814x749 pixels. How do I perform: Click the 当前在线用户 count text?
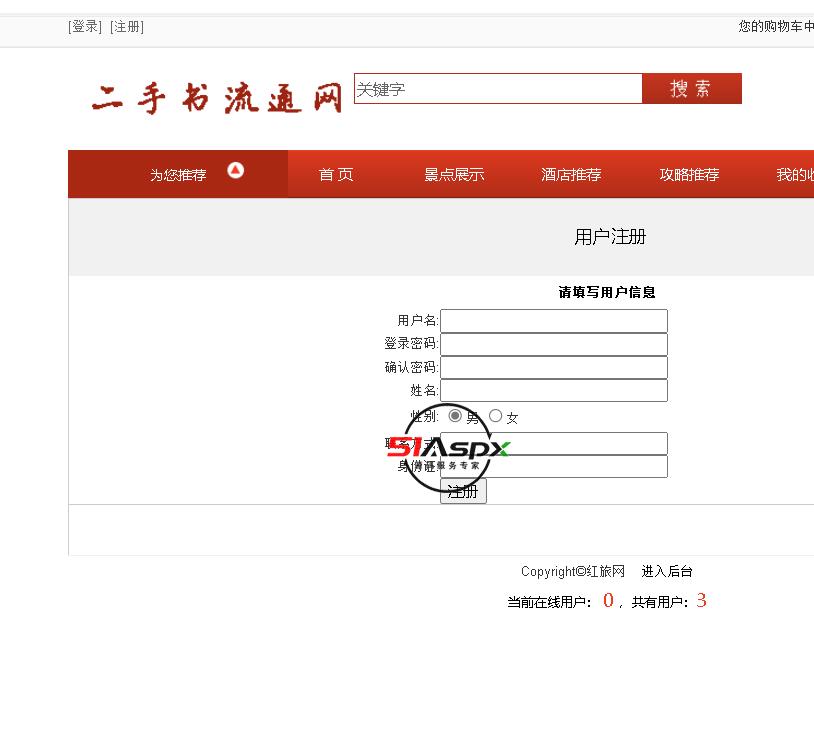point(561,601)
